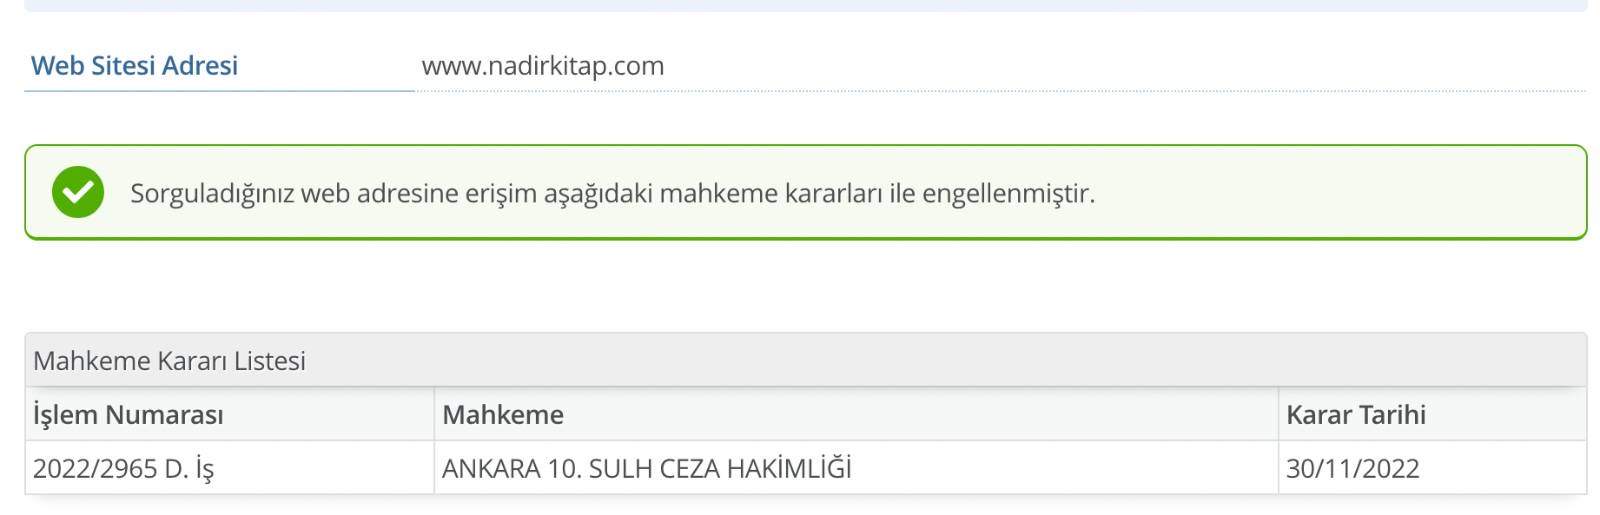Click the ANKARA 10. SULH CEZA HAKİMLİĞİ cell
Screen dimensions: 1600x515
pyautogui.click(x=646, y=468)
